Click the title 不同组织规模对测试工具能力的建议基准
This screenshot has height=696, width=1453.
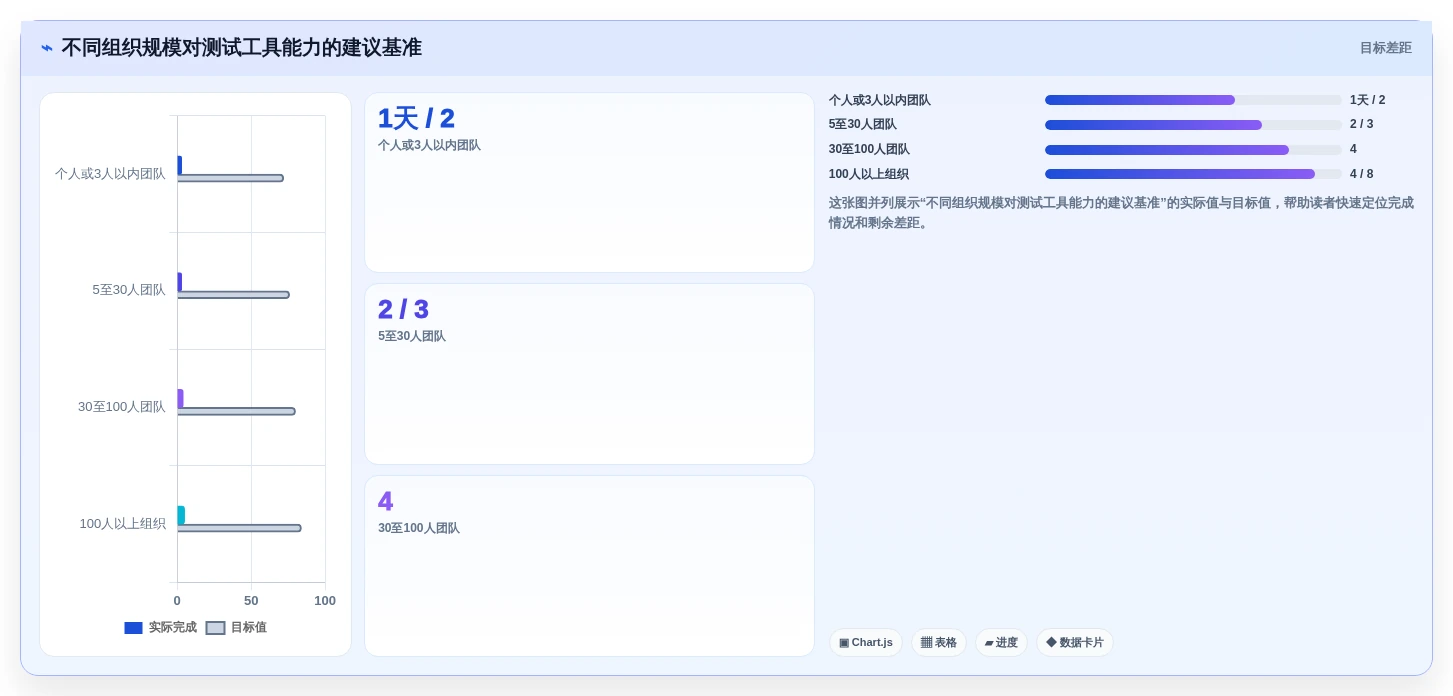pyautogui.click(x=242, y=48)
